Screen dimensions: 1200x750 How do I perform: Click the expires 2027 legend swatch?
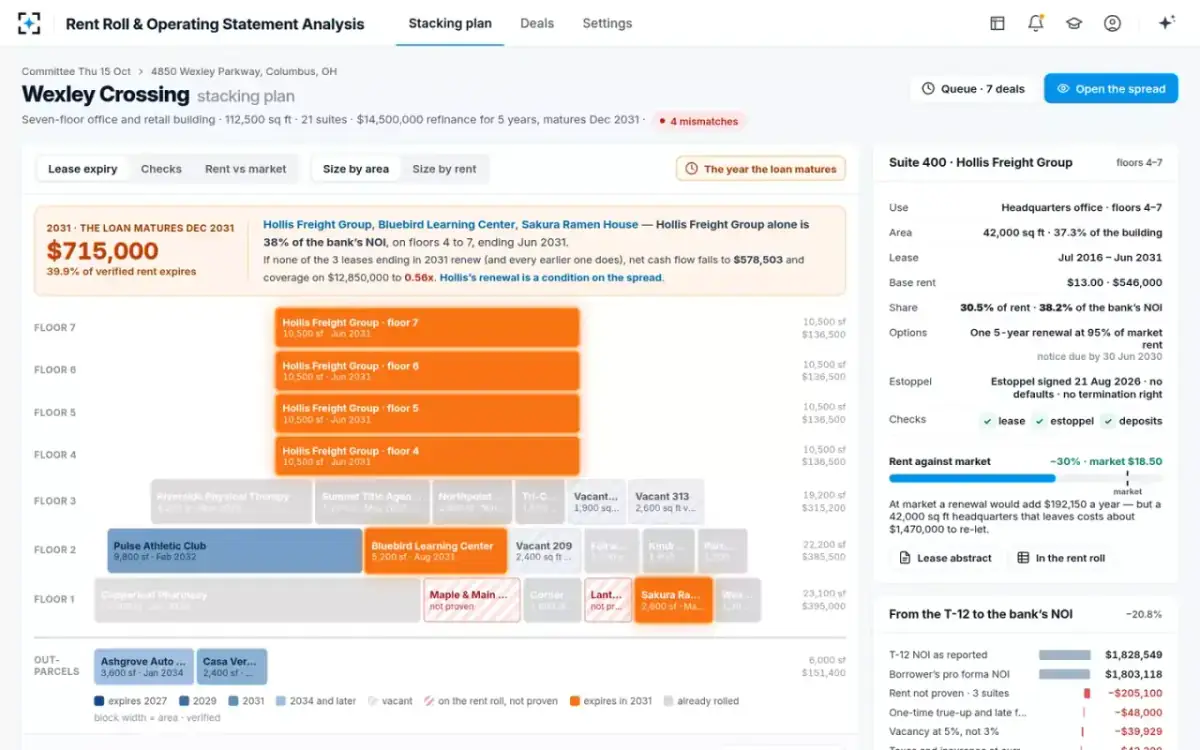pyautogui.click(x=99, y=701)
